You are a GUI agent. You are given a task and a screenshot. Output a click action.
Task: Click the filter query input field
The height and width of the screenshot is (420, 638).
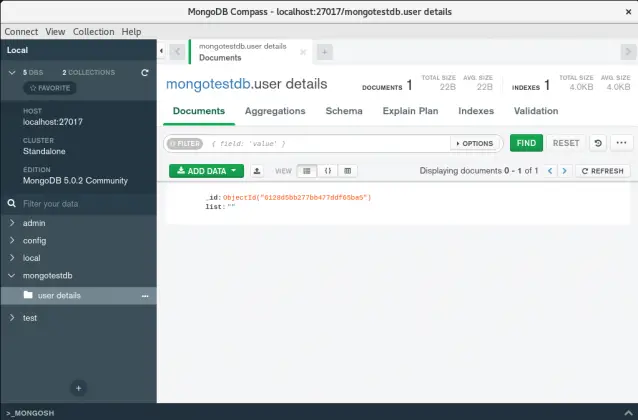(x=328, y=143)
